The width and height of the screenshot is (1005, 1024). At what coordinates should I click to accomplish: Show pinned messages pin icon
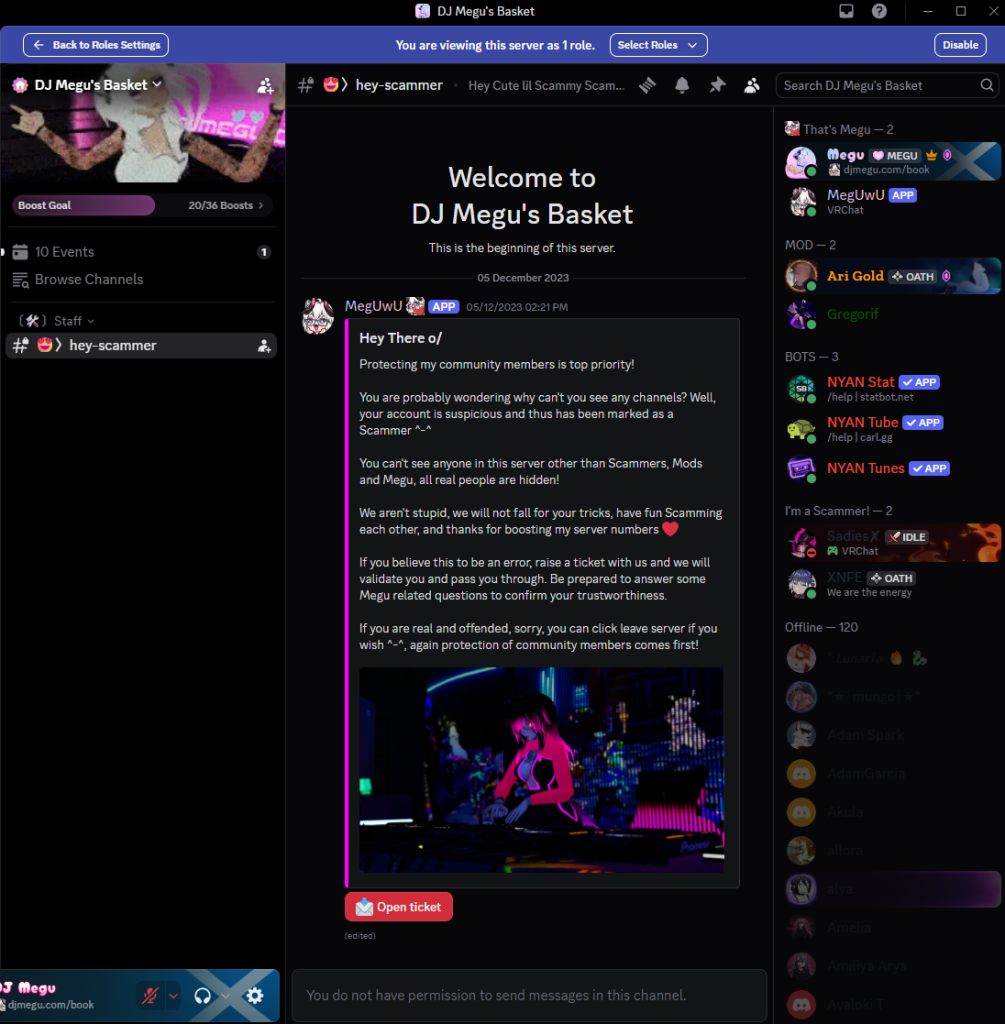click(x=717, y=86)
